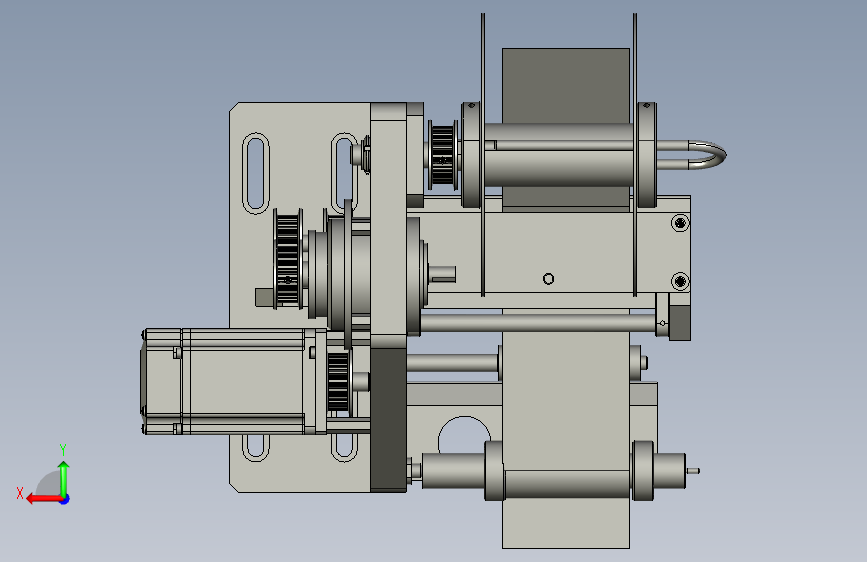Select the dark label strip above the spool
867x562 pixels.
[x=566, y=86]
